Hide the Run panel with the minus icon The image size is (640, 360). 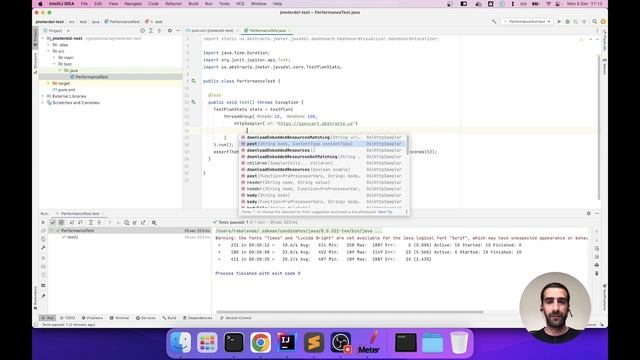click(597, 213)
